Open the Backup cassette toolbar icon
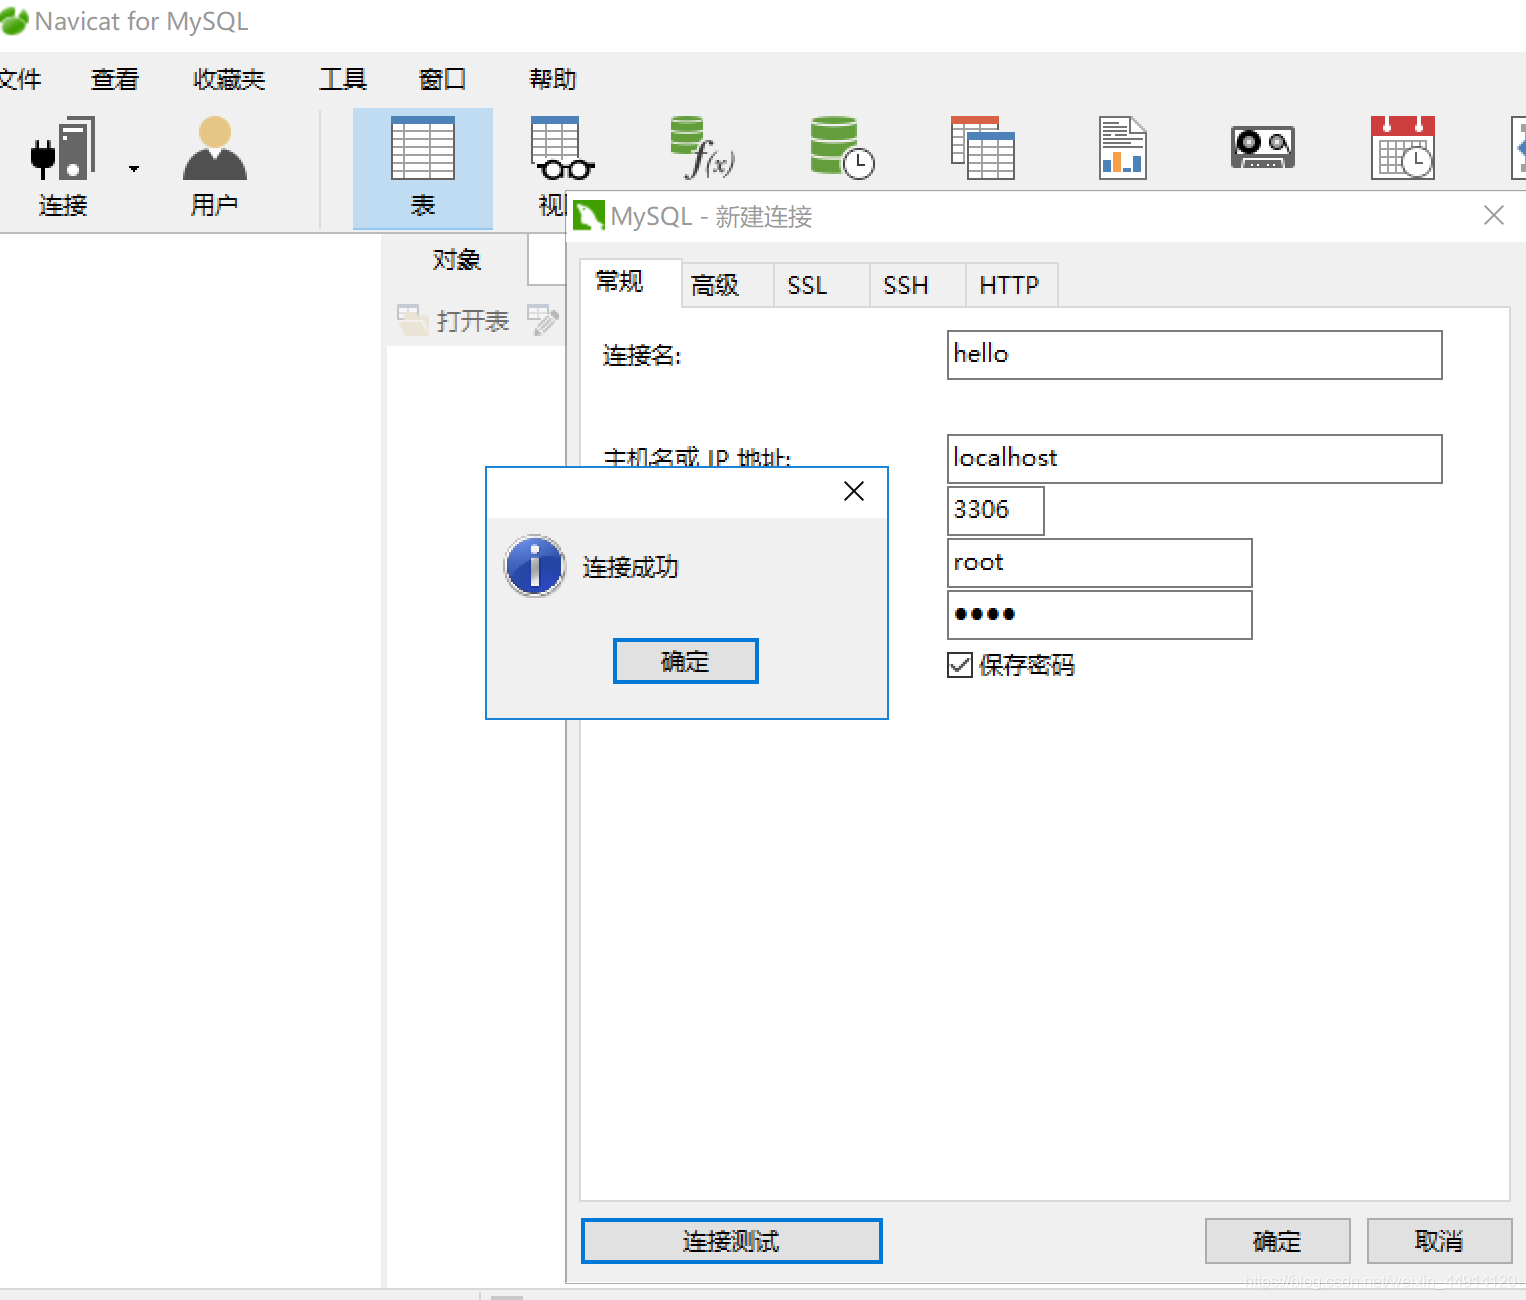The width and height of the screenshot is (1526, 1300). pyautogui.click(x=1262, y=148)
